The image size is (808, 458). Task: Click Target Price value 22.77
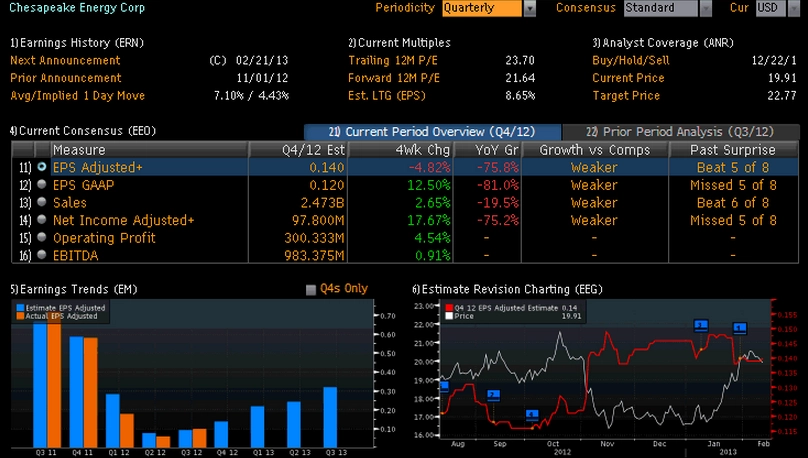click(x=782, y=96)
